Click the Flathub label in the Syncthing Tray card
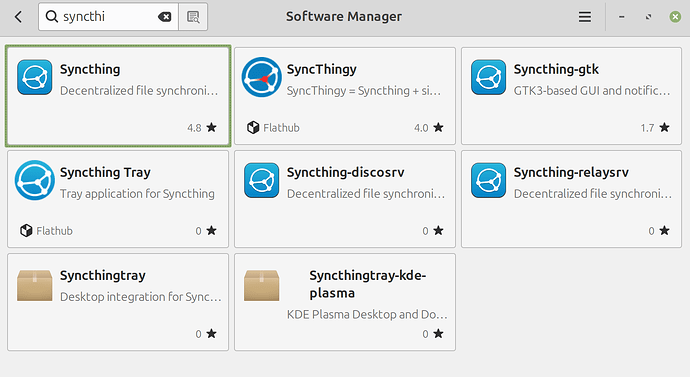Viewport: 690px width, 377px height. pyautogui.click(x=55, y=231)
